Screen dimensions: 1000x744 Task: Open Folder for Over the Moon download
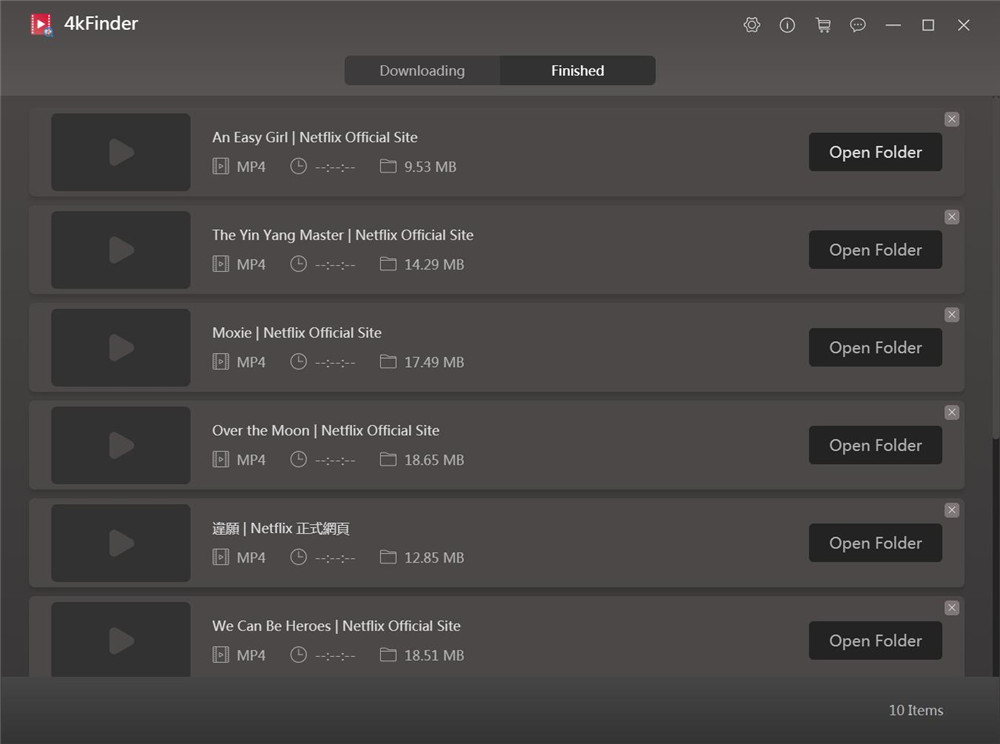coord(875,445)
